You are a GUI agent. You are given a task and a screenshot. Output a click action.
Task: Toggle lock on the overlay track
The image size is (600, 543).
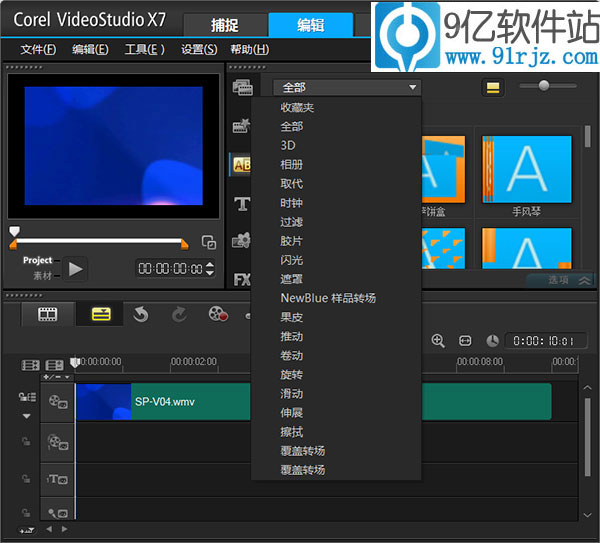tap(26, 441)
